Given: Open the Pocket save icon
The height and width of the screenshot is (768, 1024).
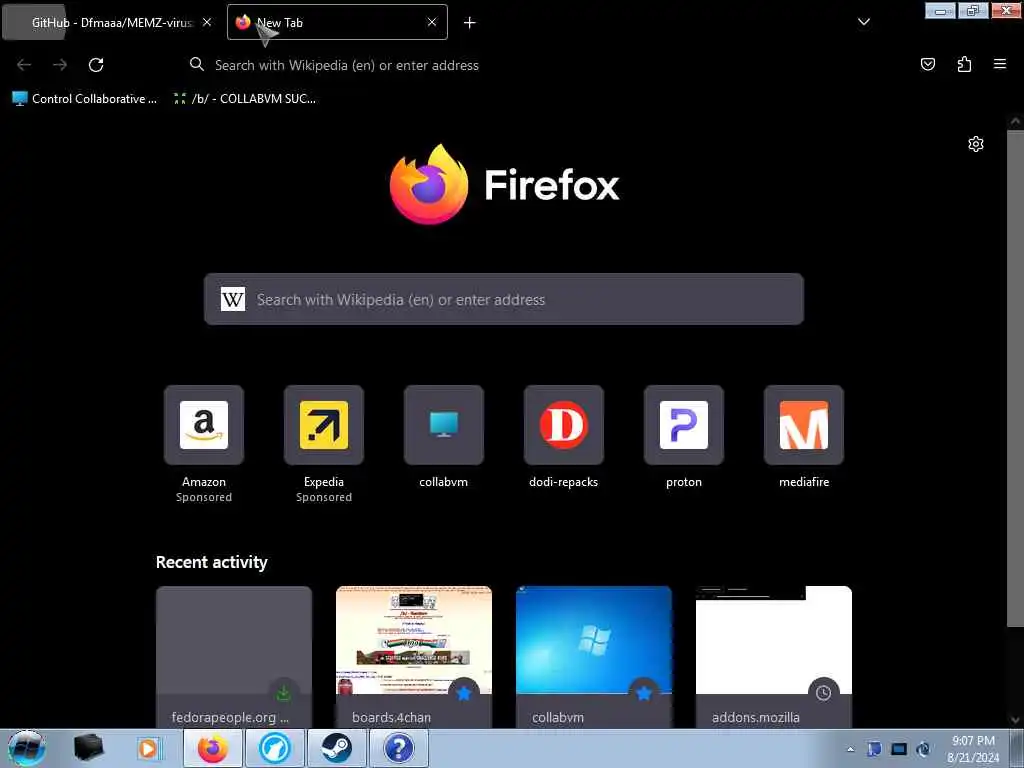Looking at the screenshot, I should [x=927, y=64].
